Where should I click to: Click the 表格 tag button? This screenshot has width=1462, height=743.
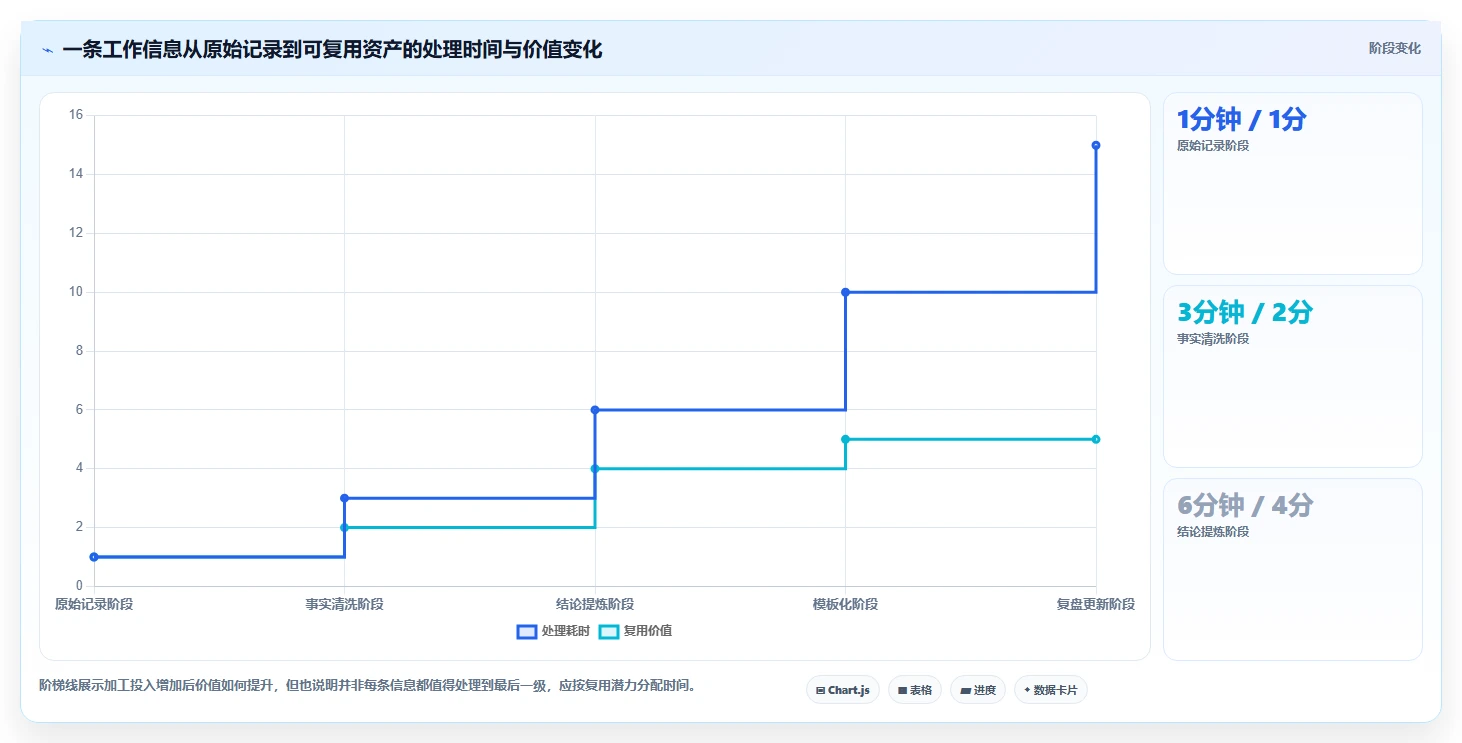point(915,690)
